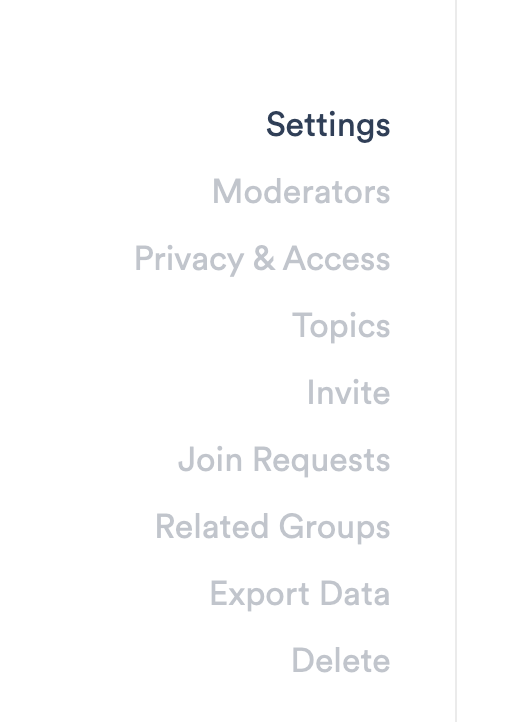Open the Settings menu item
Screen dimensions: 510x722
click(x=328, y=125)
